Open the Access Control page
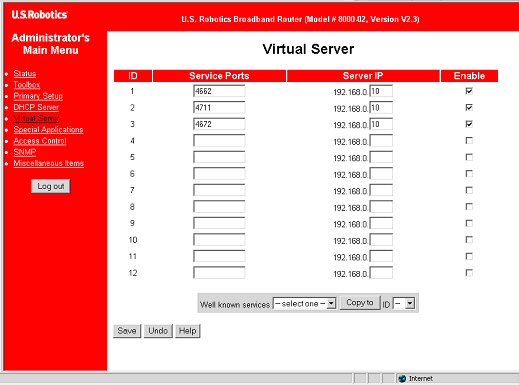The width and height of the screenshot is (519, 386). tap(40, 141)
